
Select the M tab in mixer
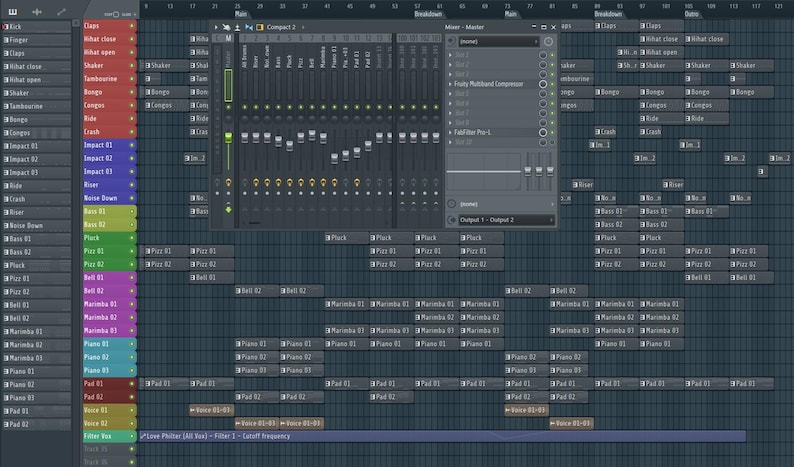[228, 38]
